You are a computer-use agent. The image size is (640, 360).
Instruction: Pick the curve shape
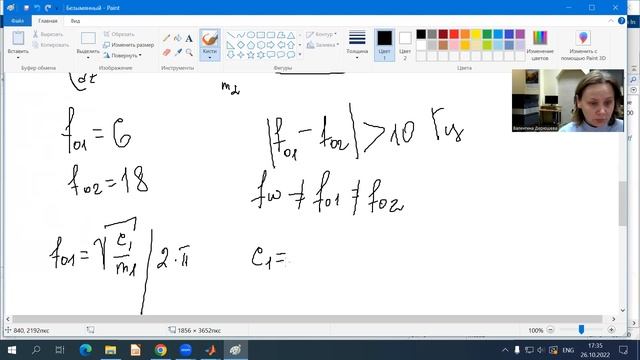coord(241,35)
